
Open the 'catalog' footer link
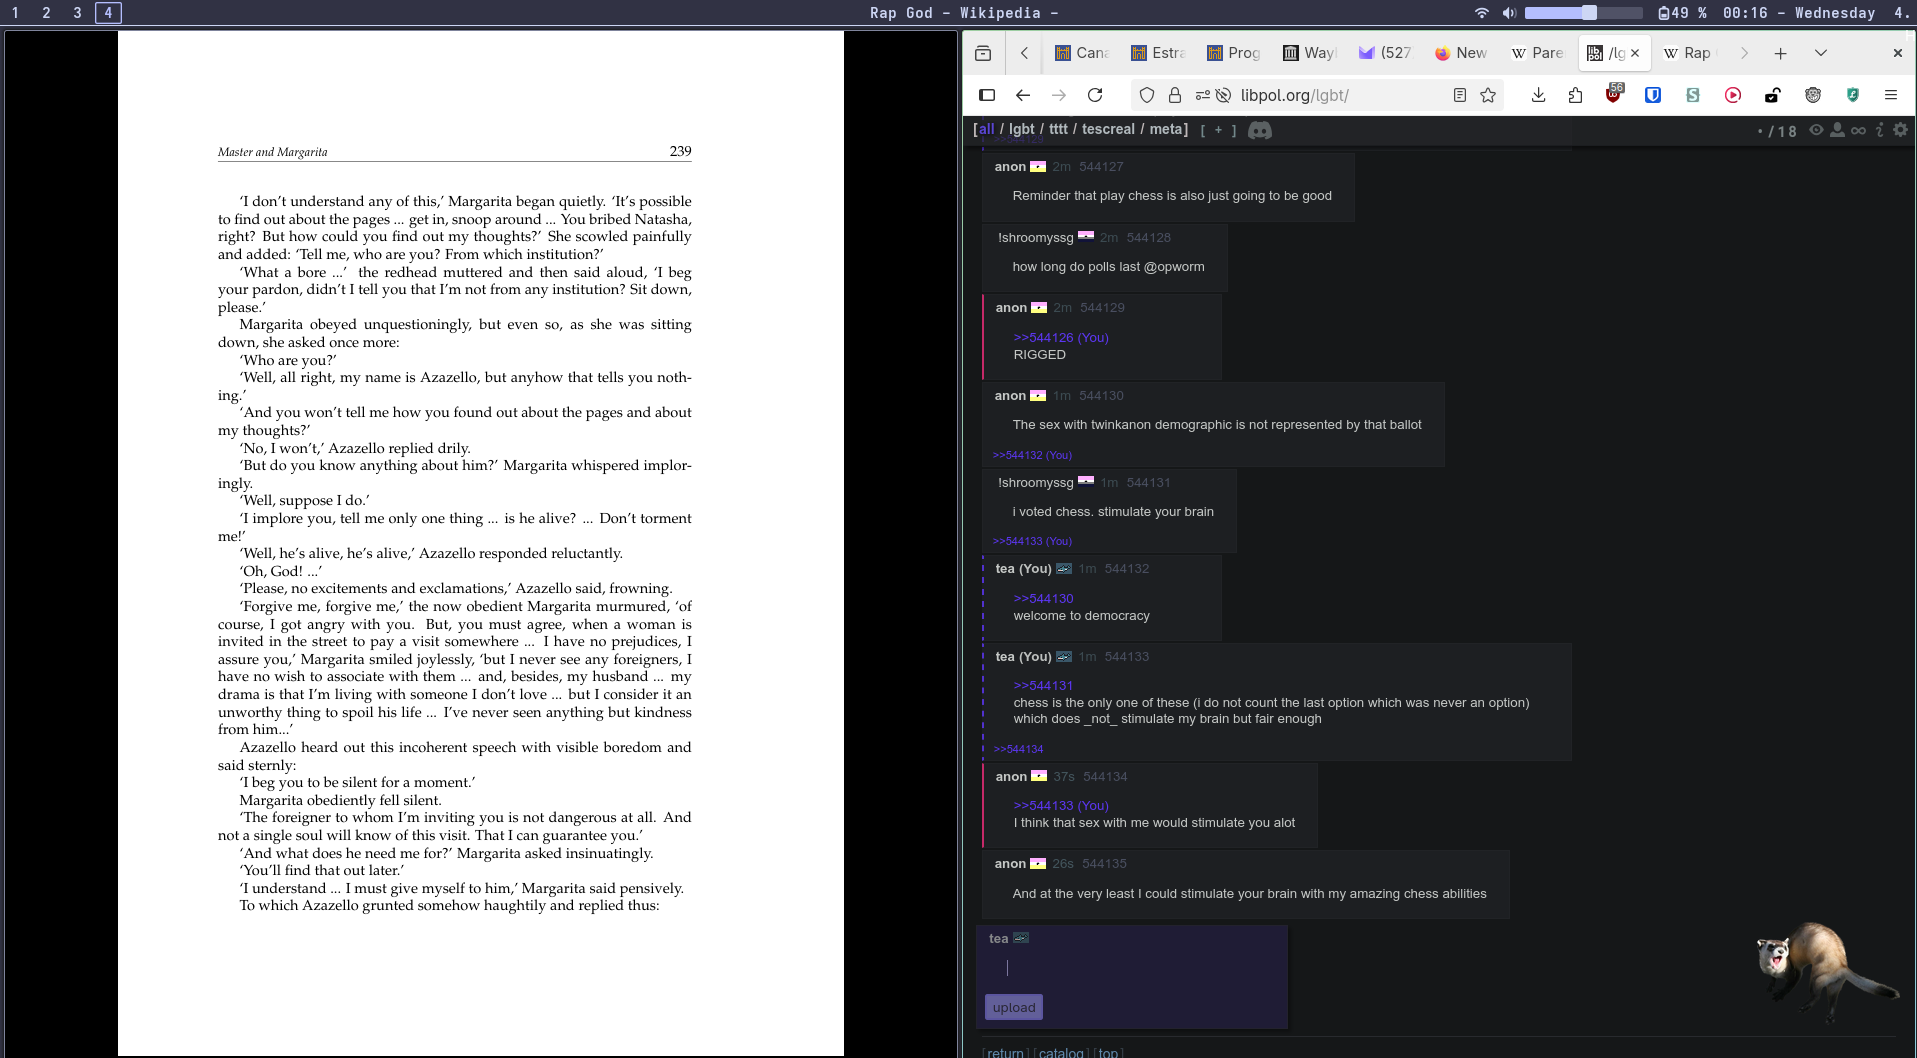coord(1061,1052)
